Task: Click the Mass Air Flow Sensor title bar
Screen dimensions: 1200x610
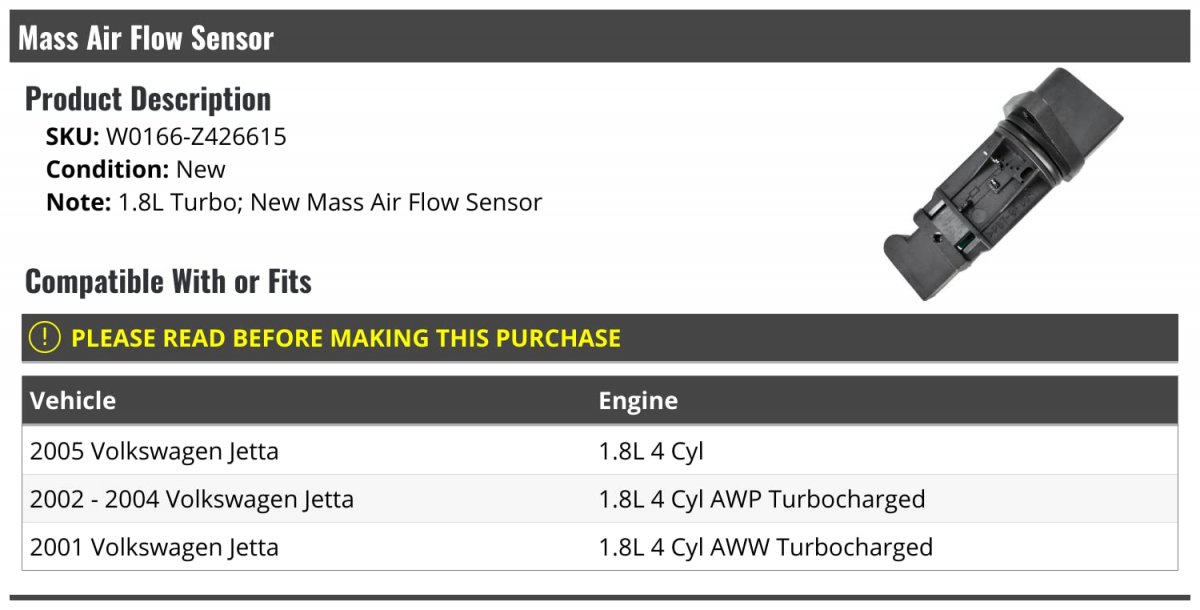Action: pos(600,37)
